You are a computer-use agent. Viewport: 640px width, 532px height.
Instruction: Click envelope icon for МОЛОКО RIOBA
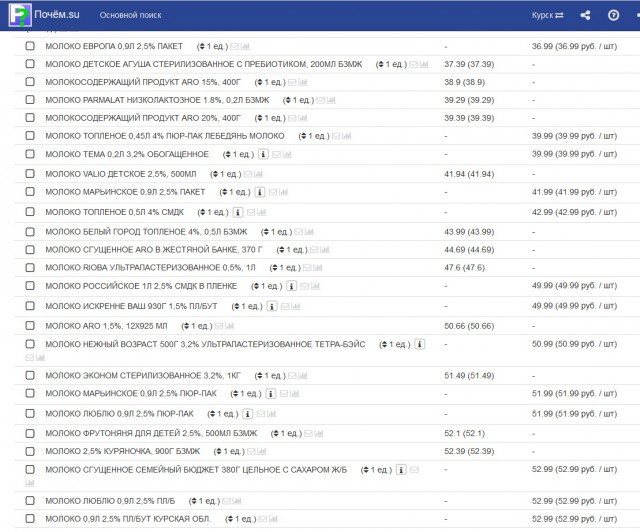[x=307, y=268]
